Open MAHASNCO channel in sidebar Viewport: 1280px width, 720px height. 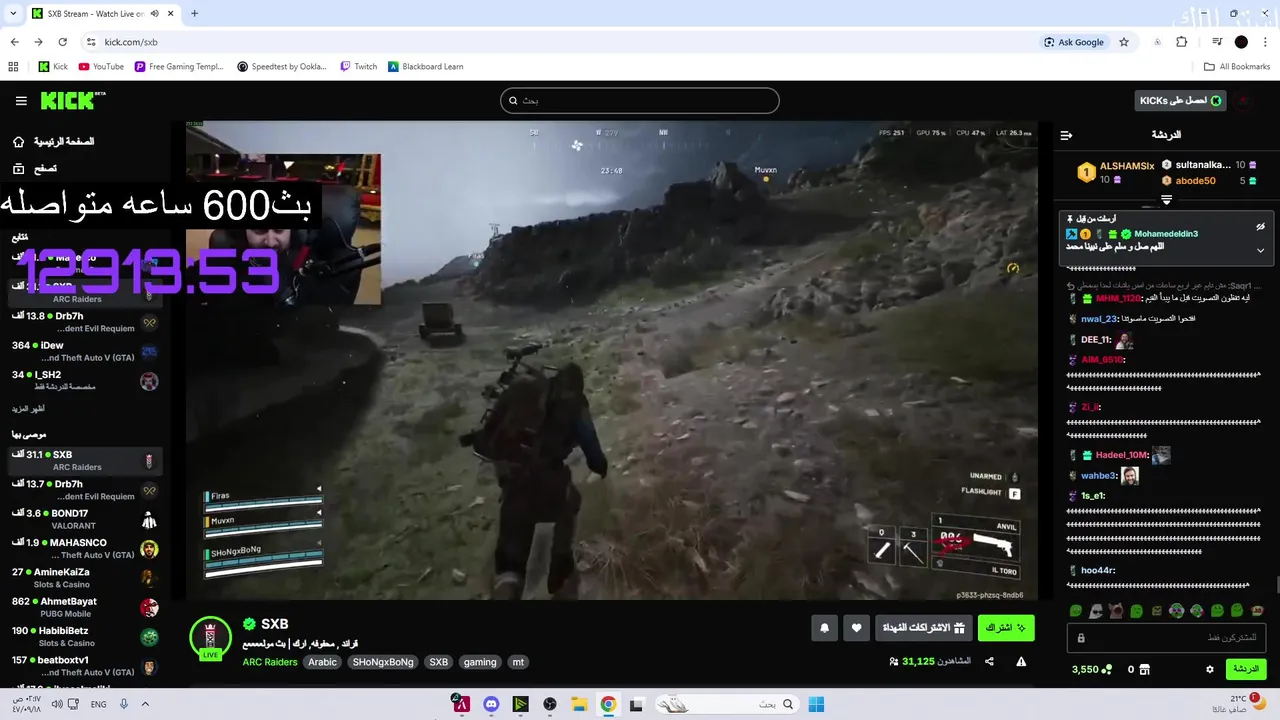[x=85, y=548]
